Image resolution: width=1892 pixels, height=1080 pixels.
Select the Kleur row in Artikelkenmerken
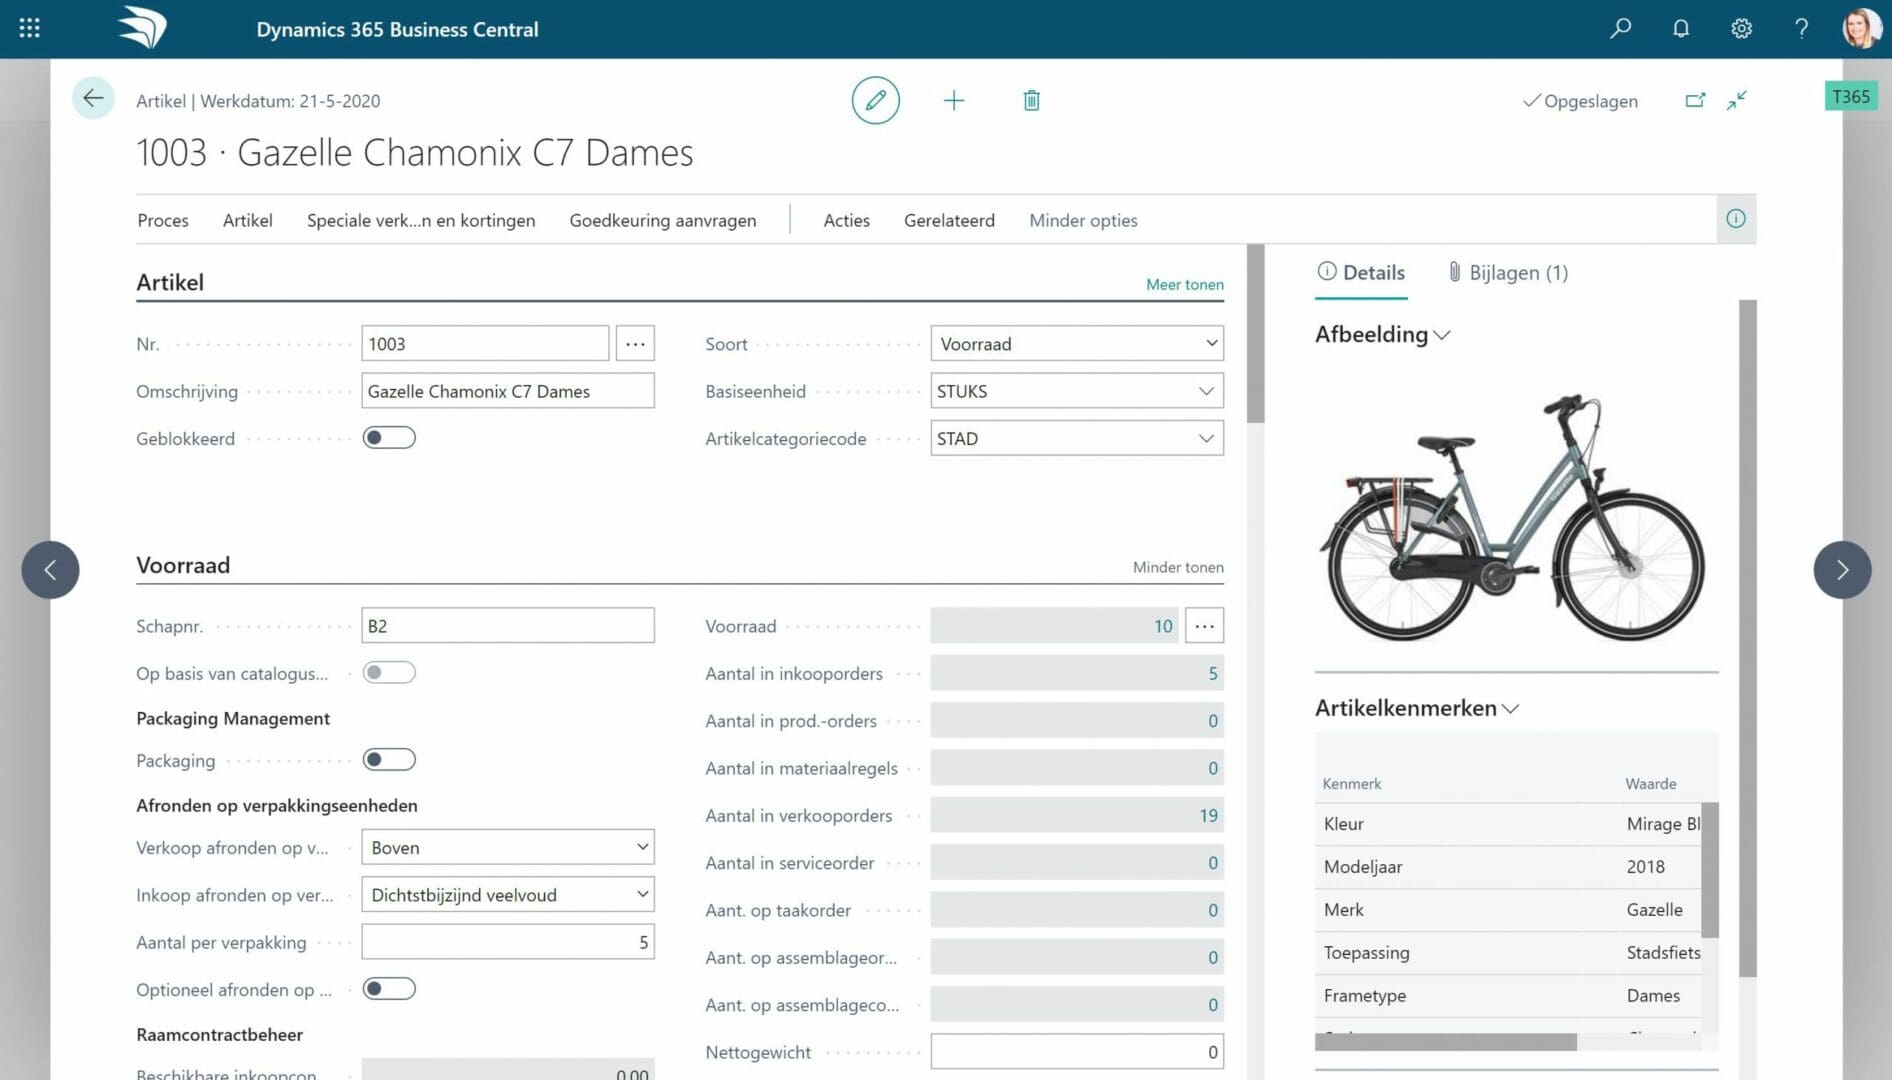coord(1508,824)
